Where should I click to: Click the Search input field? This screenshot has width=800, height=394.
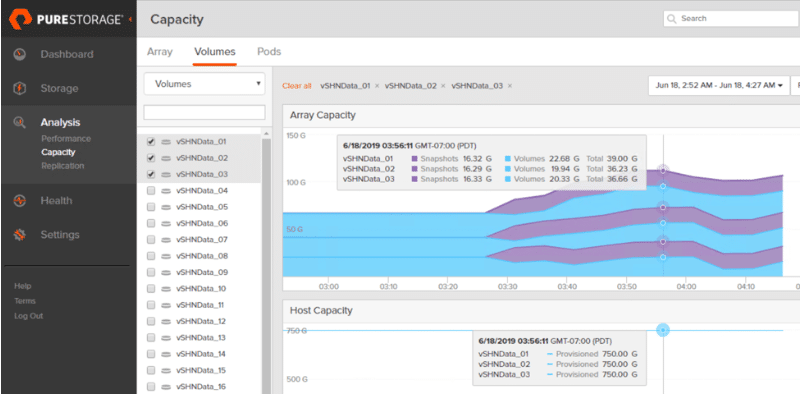[x=731, y=19]
